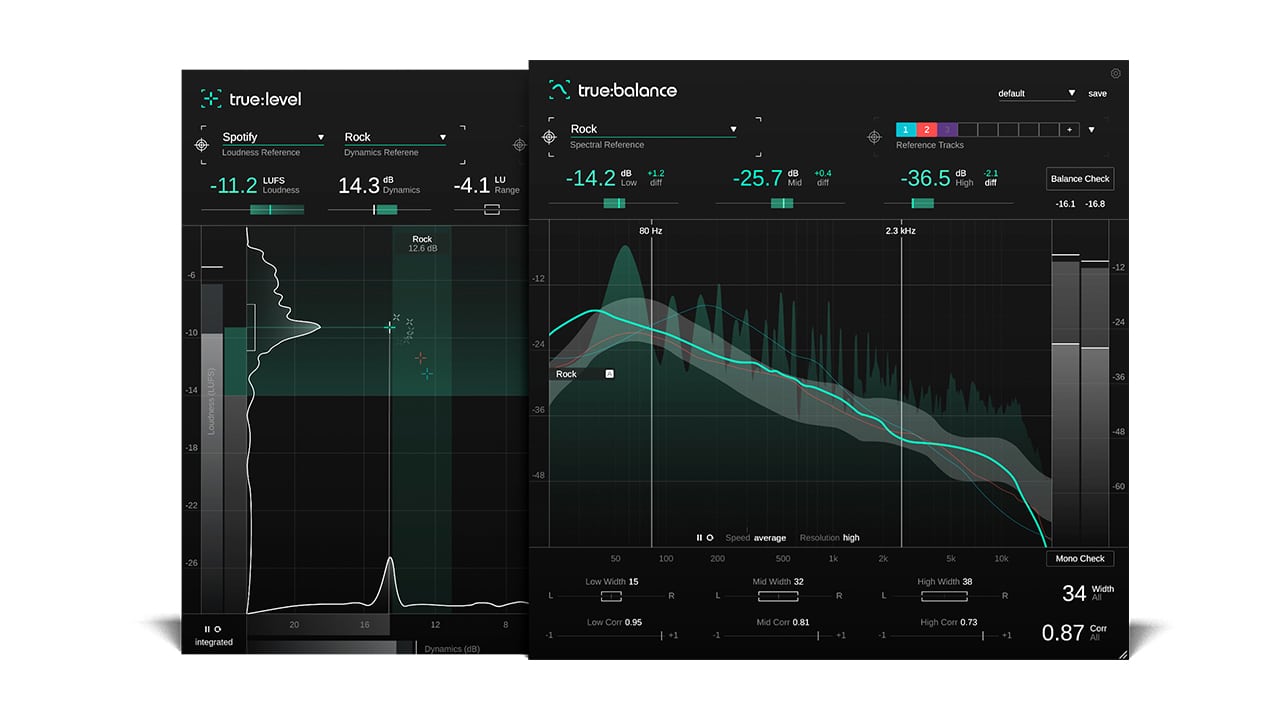Toggle the integrated mode in true:level
The width and height of the screenshot is (1280, 720).
pyautogui.click(x=214, y=642)
